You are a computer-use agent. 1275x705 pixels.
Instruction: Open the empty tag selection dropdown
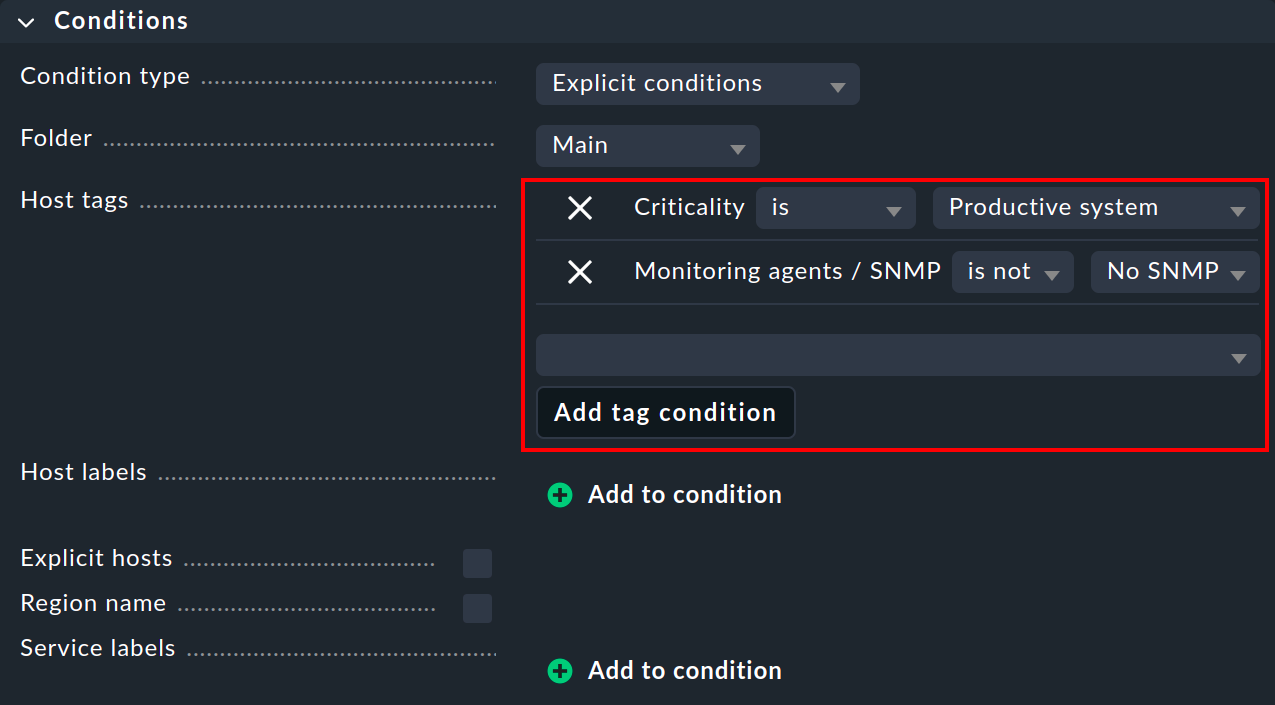pyautogui.click(x=897, y=355)
